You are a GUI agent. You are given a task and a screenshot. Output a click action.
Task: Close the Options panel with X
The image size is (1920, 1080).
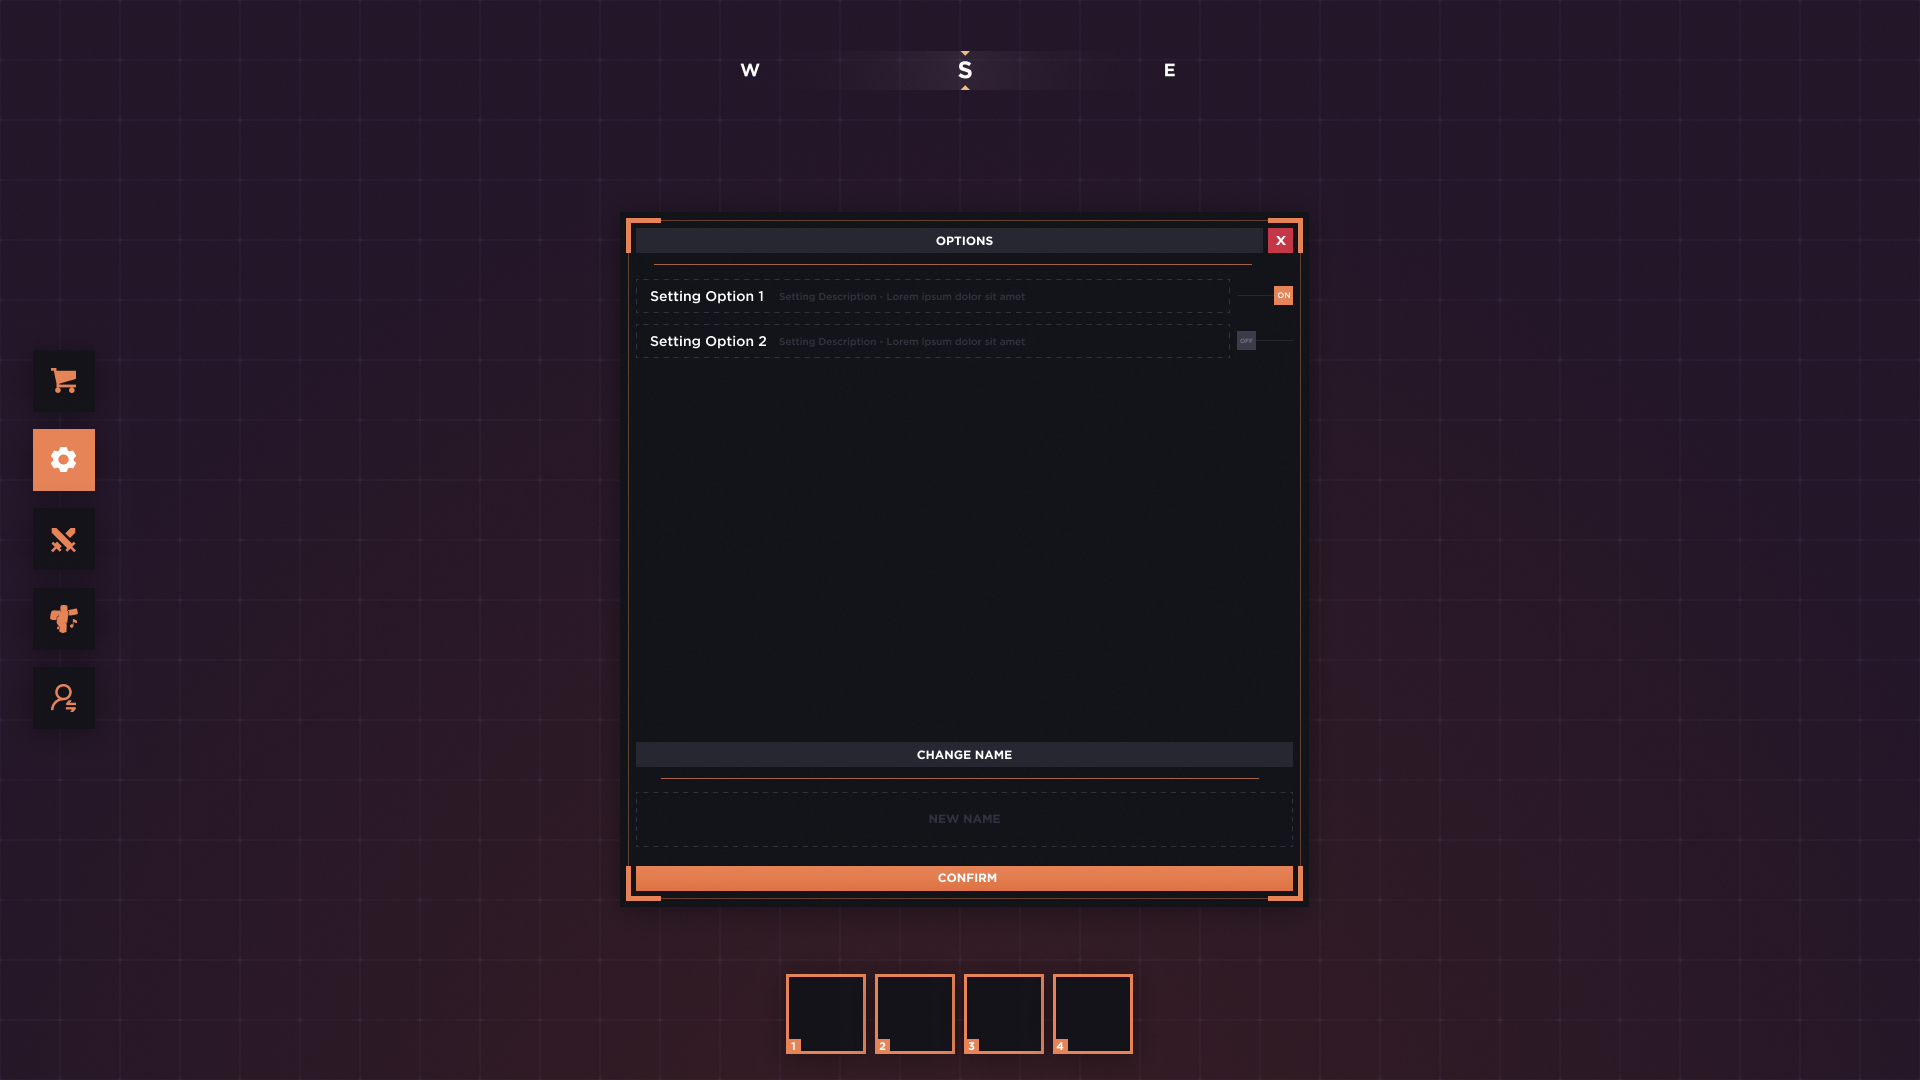[1280, 241]
